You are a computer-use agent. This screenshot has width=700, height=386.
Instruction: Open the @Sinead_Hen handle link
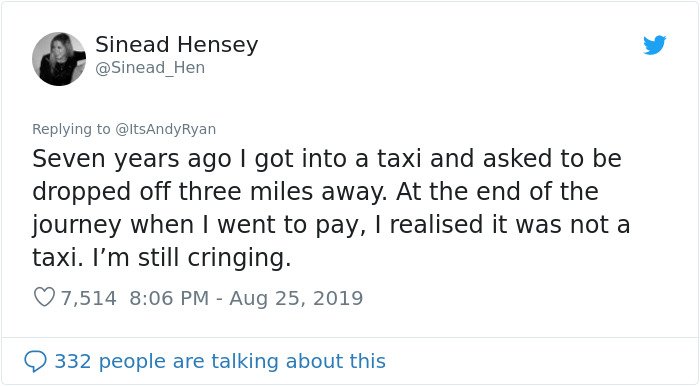pos(150,68)
